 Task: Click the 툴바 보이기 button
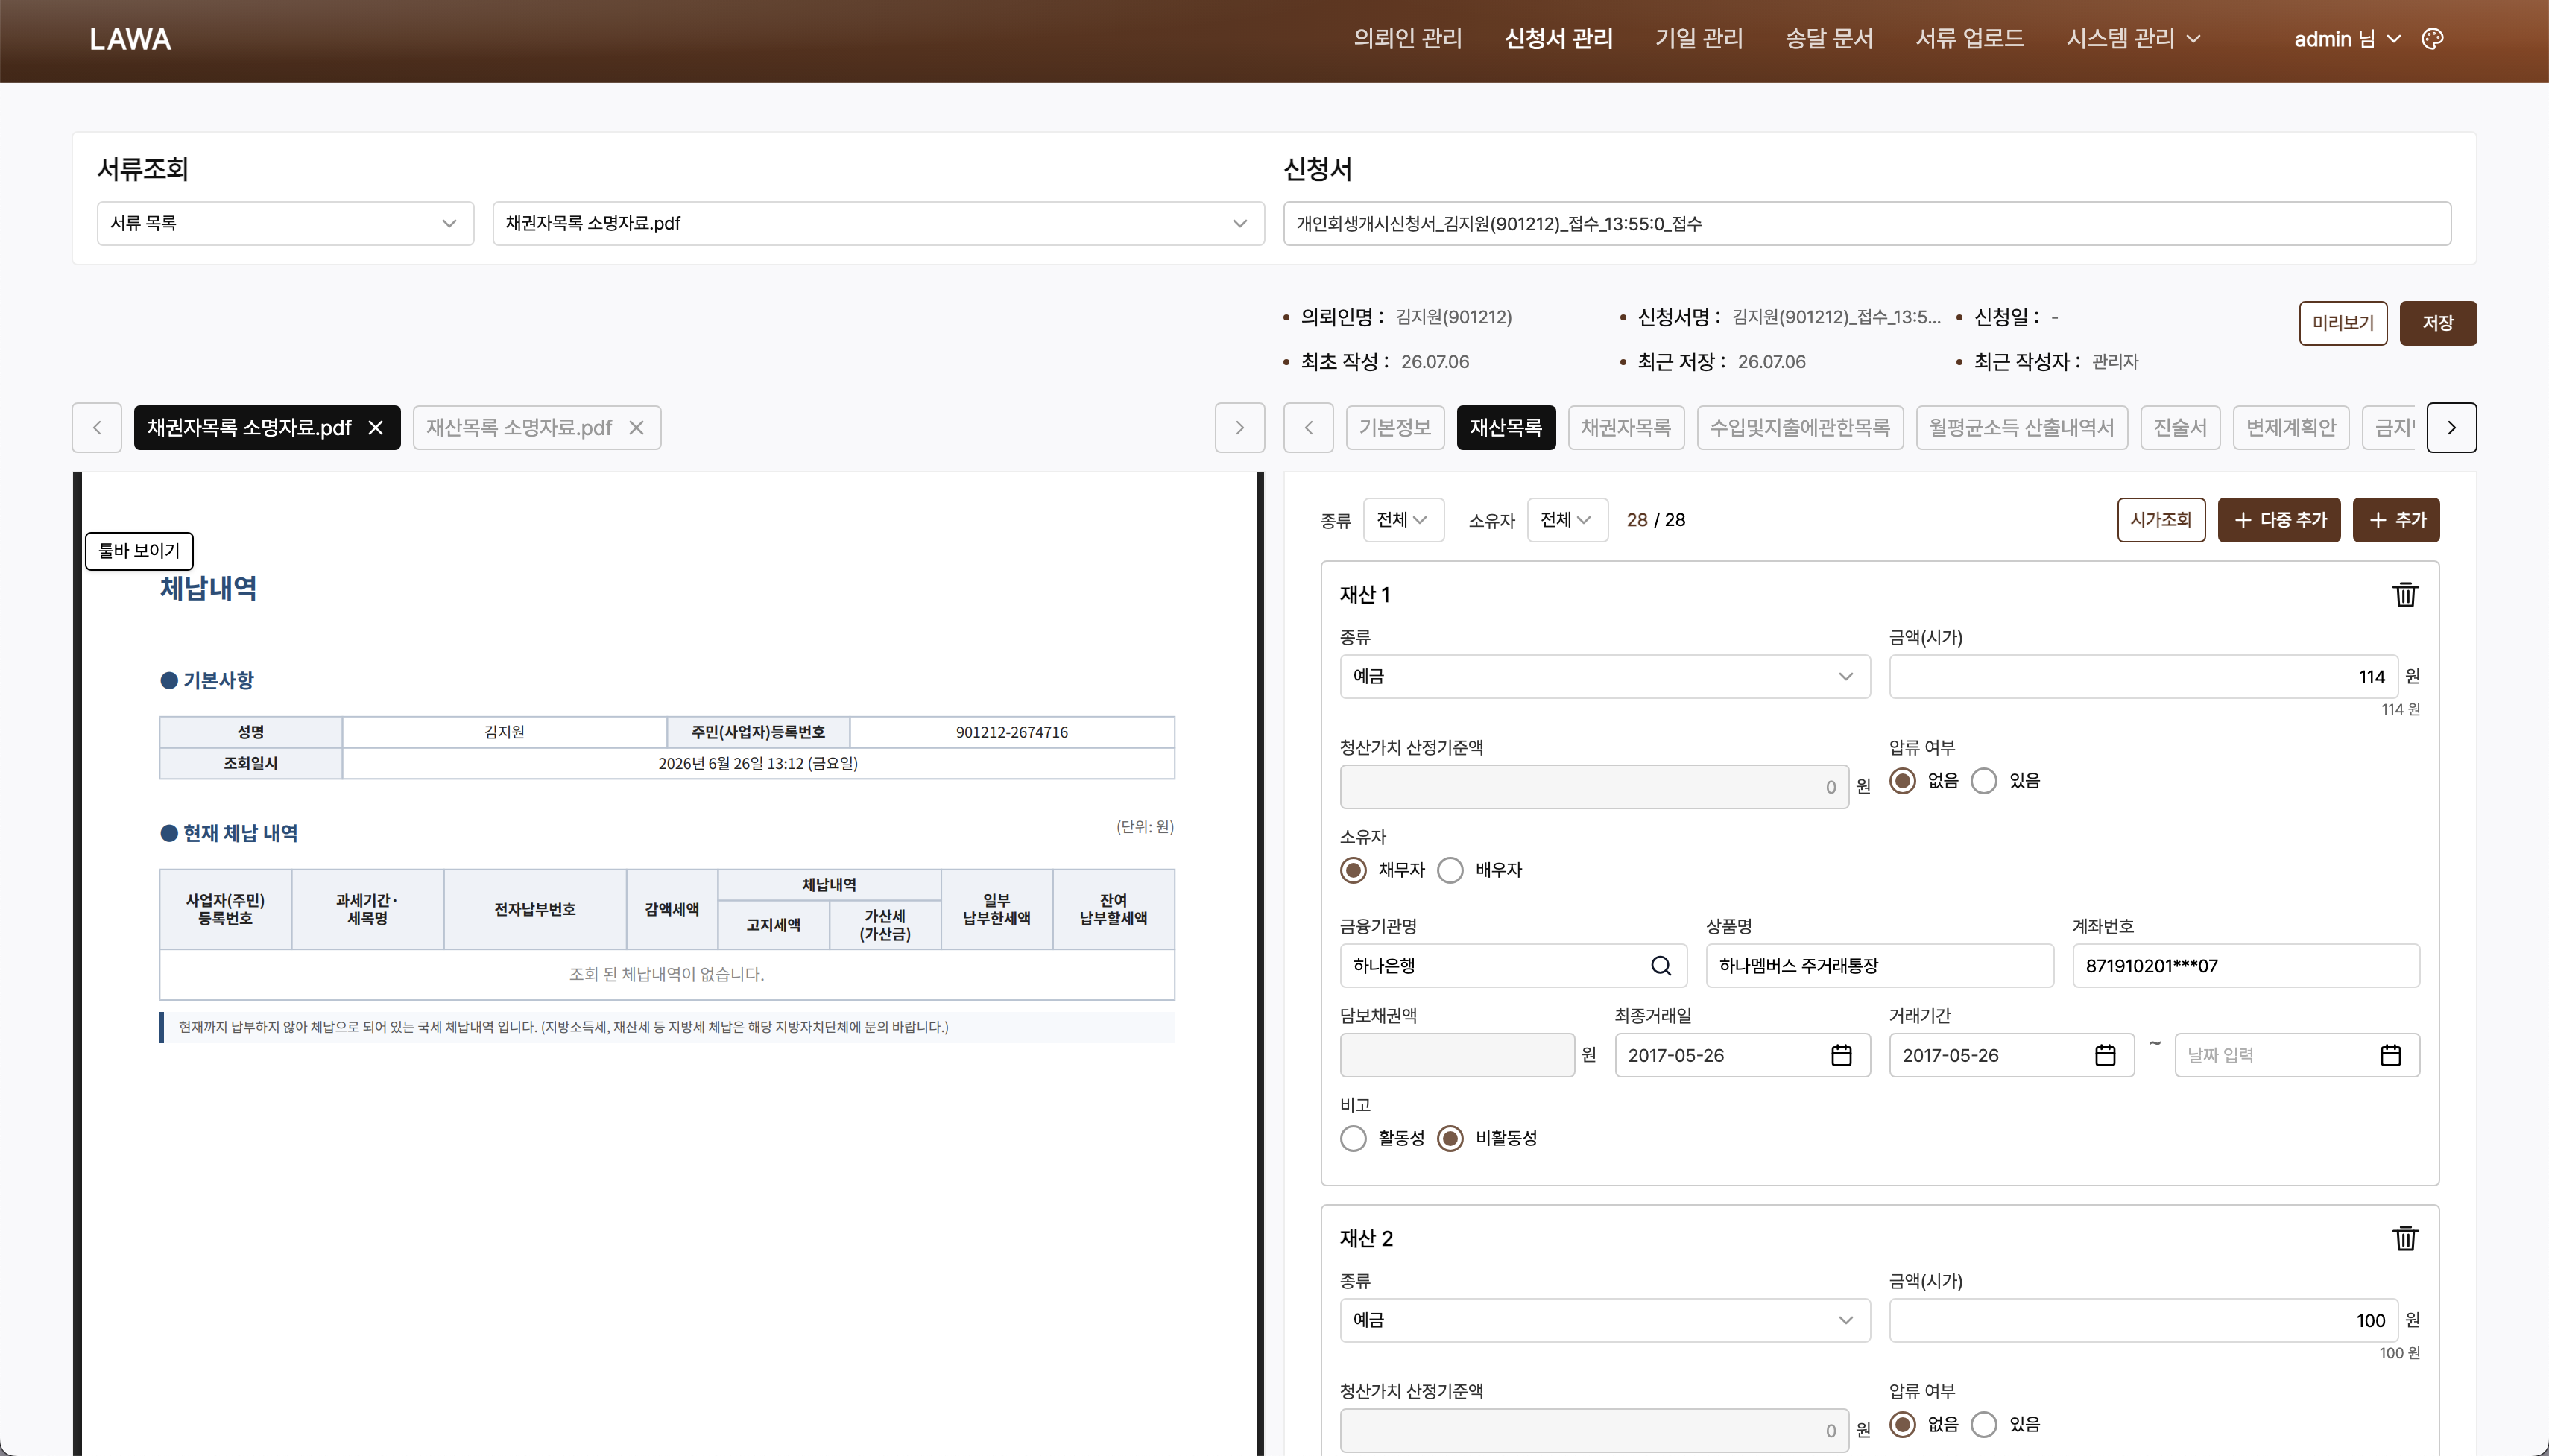[x=139, y=551]
